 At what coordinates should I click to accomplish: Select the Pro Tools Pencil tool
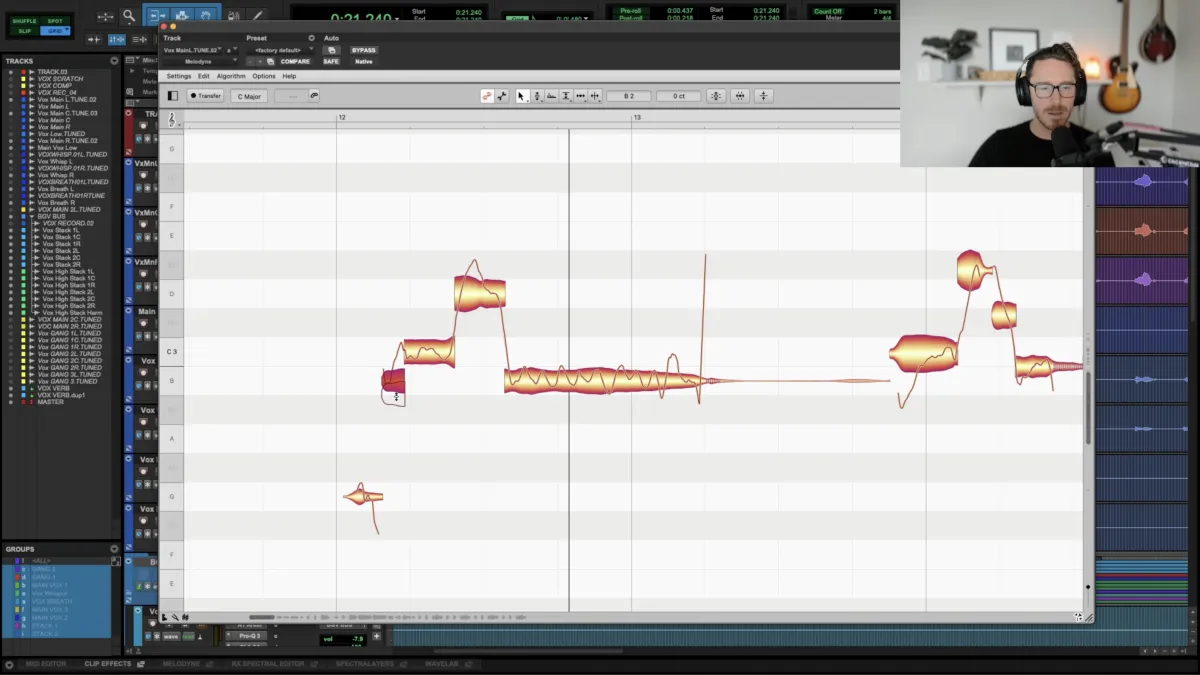pyautogui.click(x=257, y=15)
